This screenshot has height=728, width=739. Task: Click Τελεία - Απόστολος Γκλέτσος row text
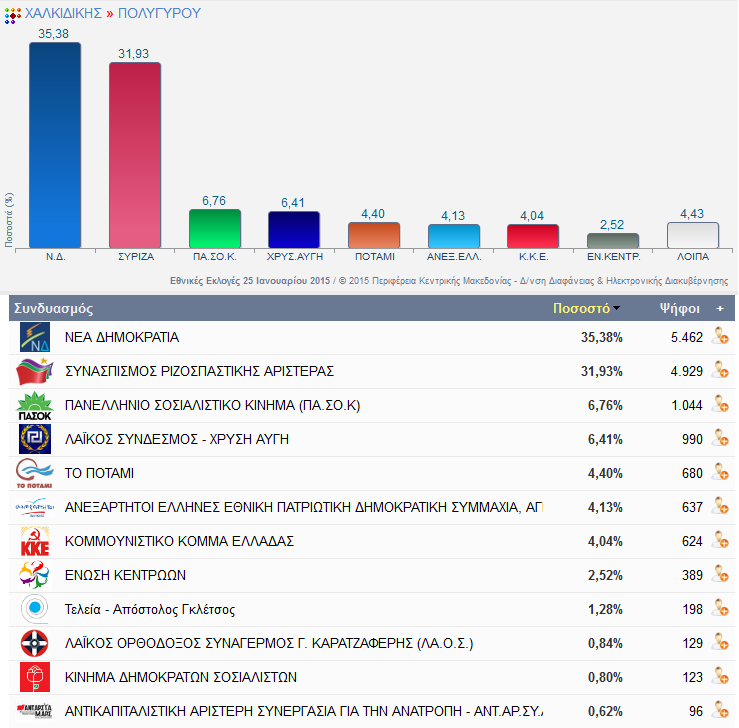click(150, 609)
